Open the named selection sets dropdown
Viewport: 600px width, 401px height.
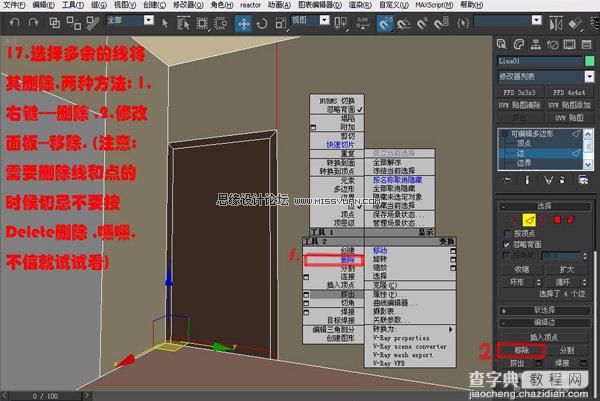tap(537, 20)
